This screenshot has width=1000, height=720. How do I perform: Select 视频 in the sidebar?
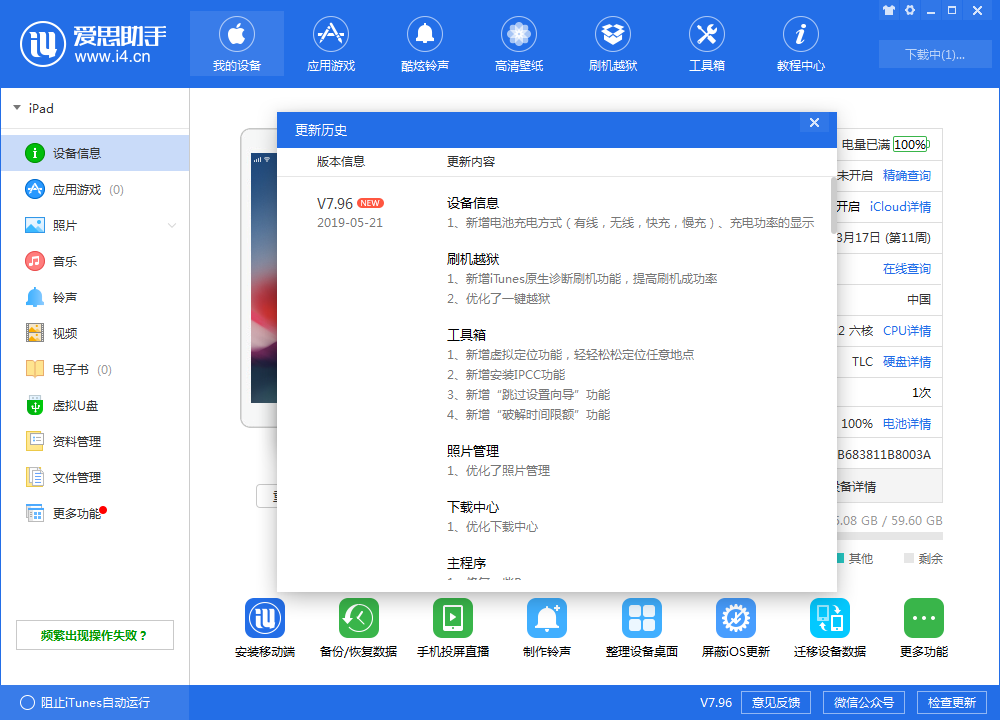[x=95, y=333]
